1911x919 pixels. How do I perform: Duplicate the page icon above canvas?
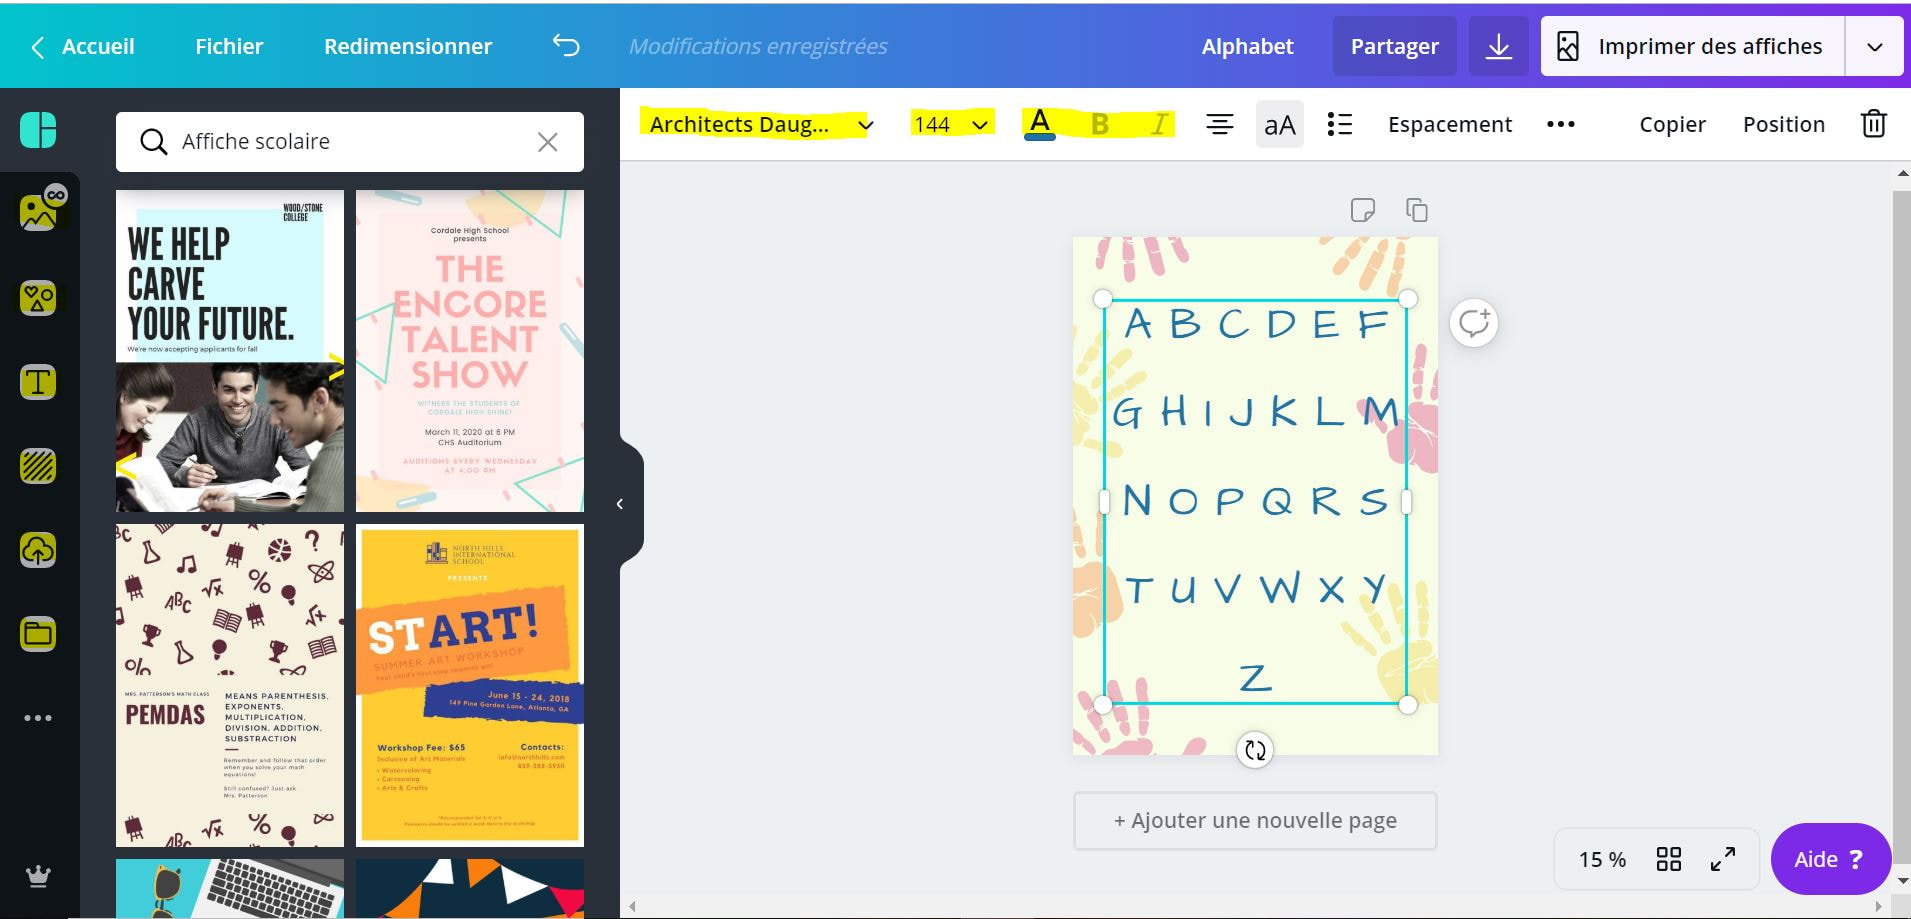point(1416,210)
